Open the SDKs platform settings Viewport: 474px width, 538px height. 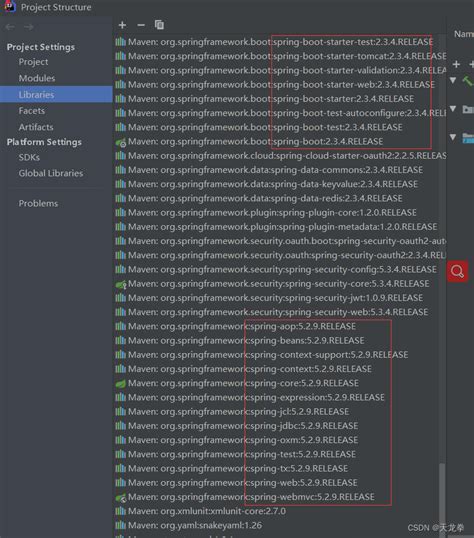[x=29, y=157]
